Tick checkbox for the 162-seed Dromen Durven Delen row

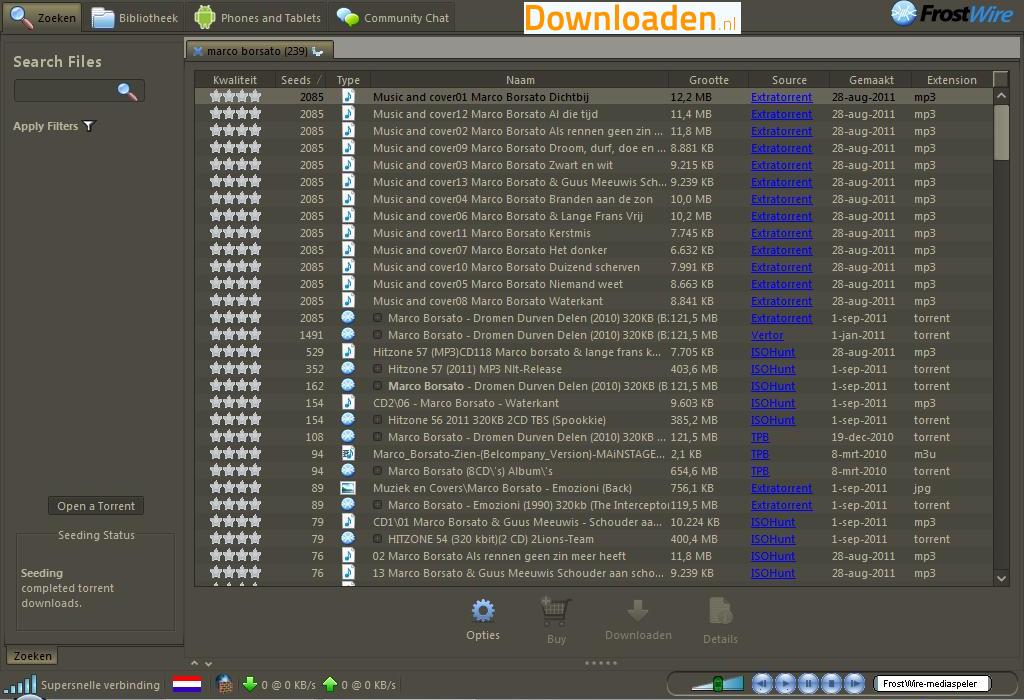click(377, 386)
